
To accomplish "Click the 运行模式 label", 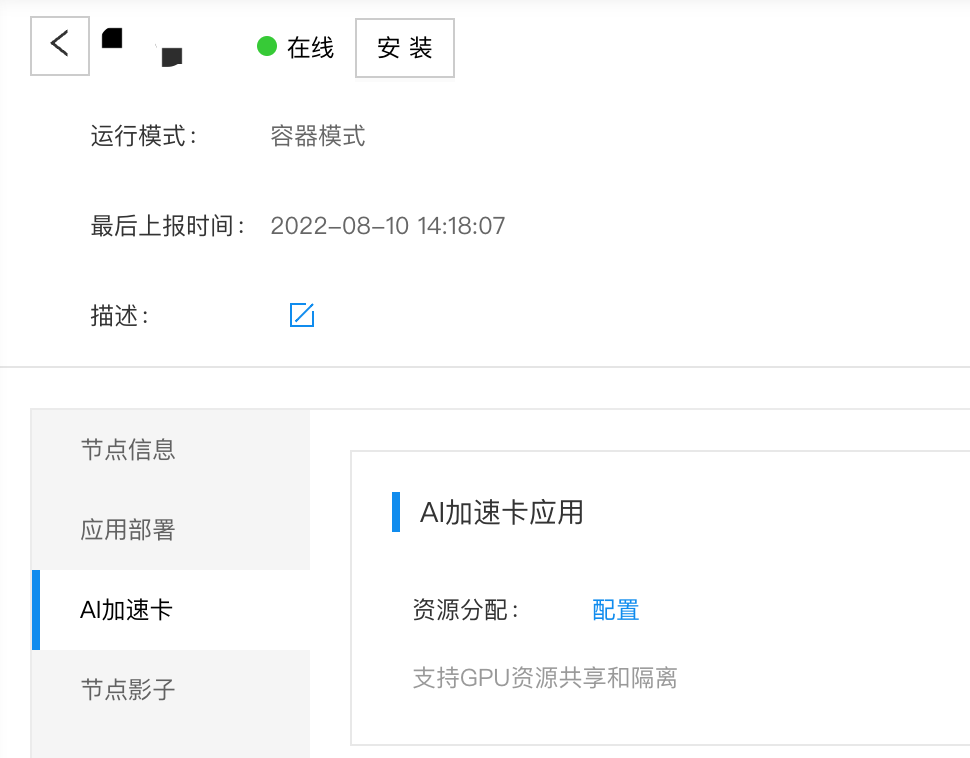I will [144, 136].
